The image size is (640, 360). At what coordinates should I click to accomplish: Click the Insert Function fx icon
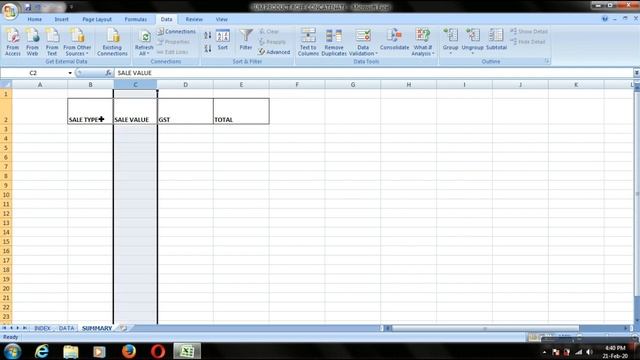pos(108,73)
